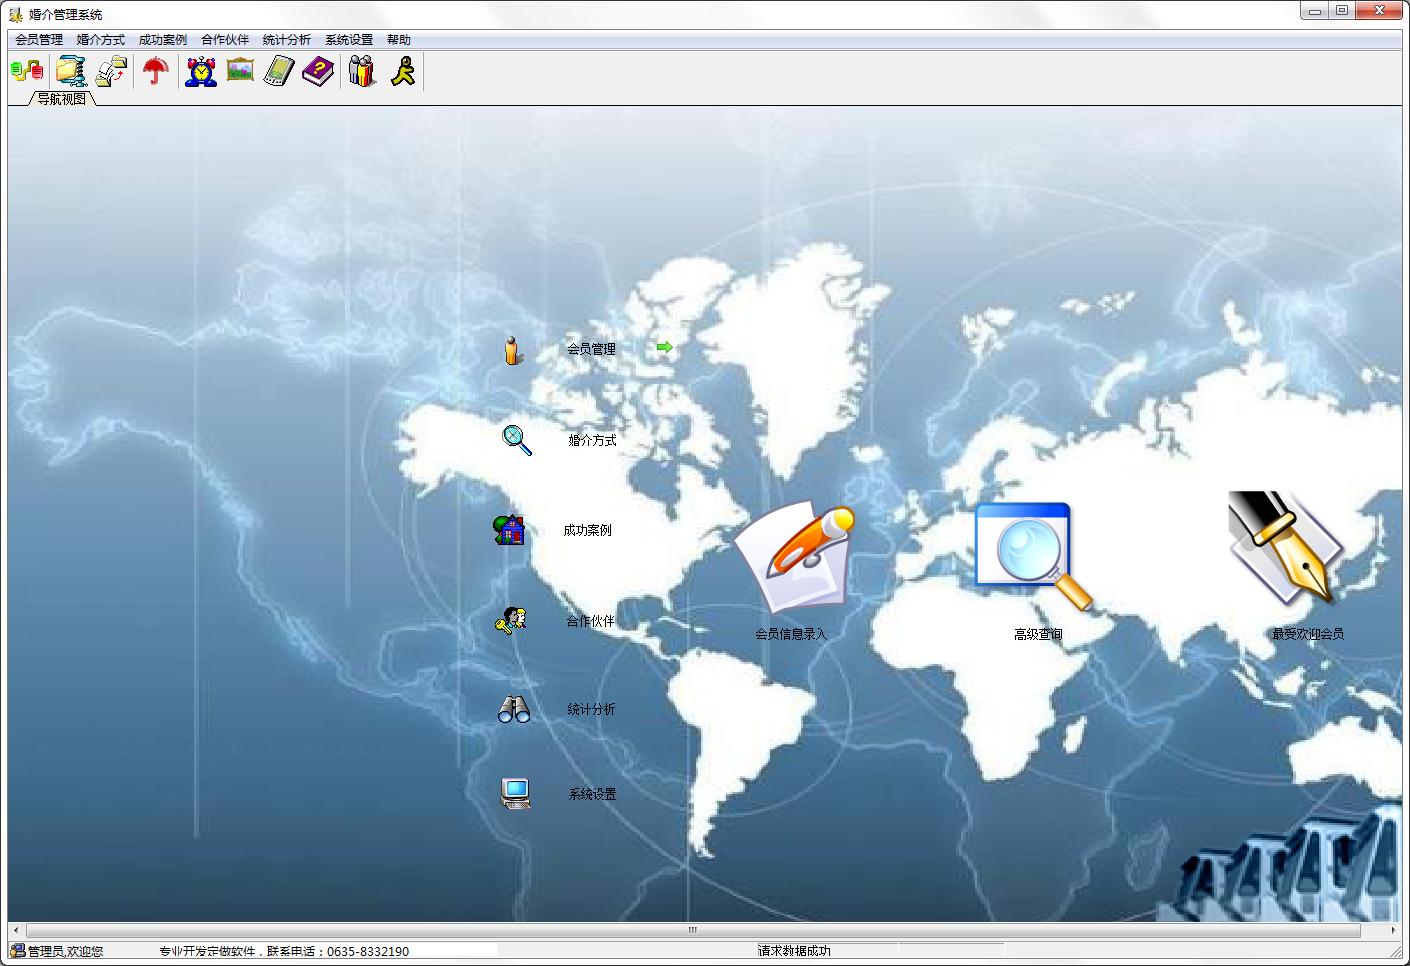Click the green and red documents icon
The width and height of the screenshot is (1410, 966).
27,71
